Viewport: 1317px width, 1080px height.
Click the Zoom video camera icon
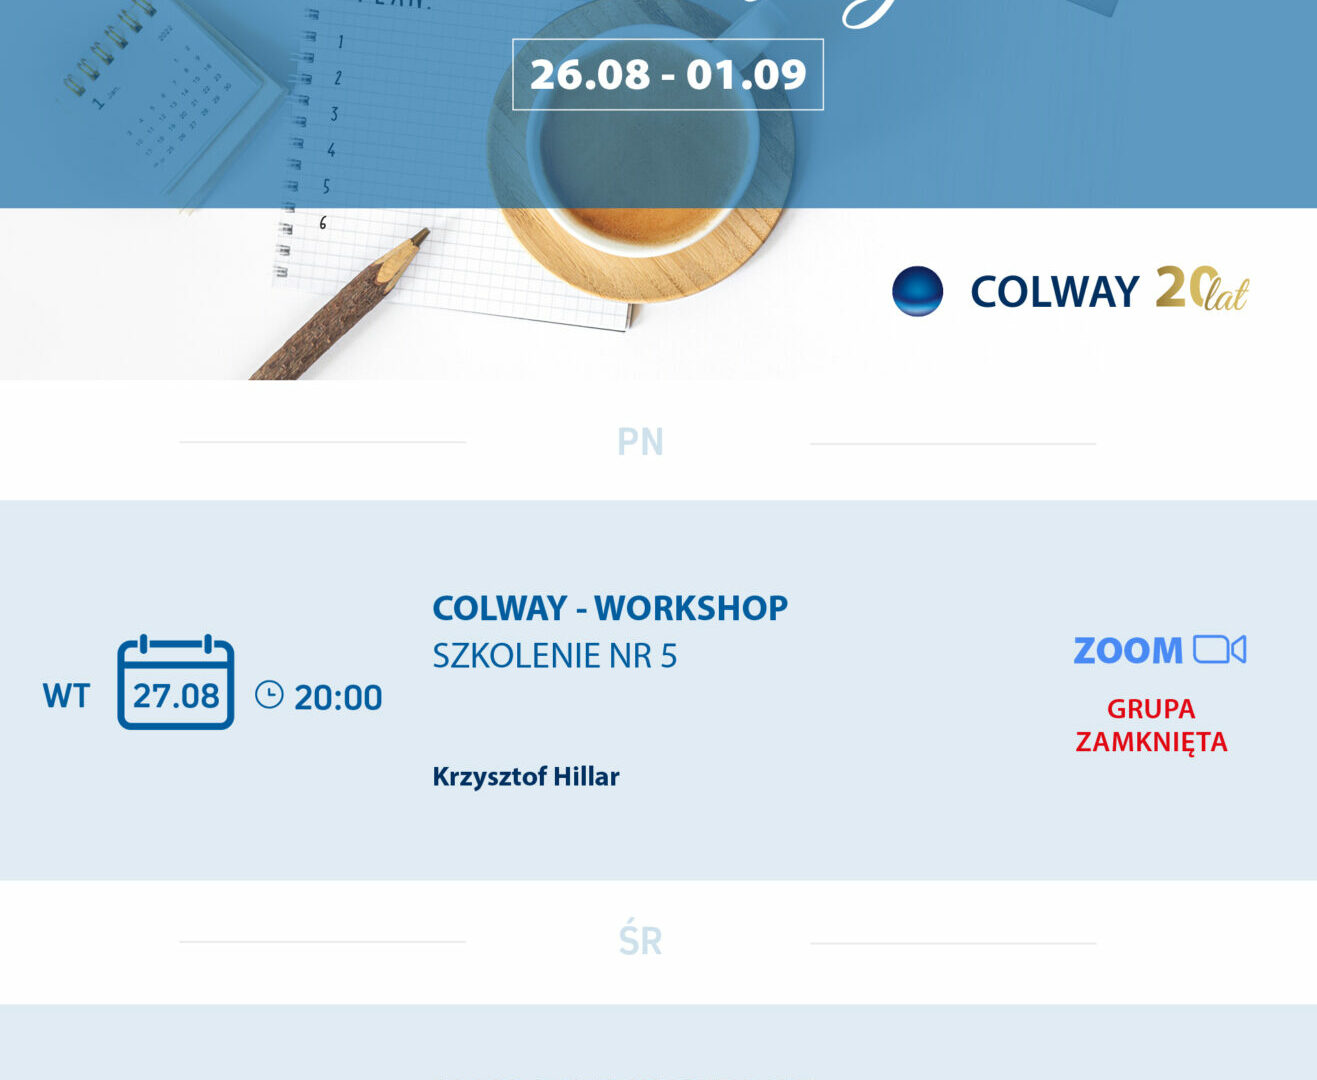(x=1220, y=650)
